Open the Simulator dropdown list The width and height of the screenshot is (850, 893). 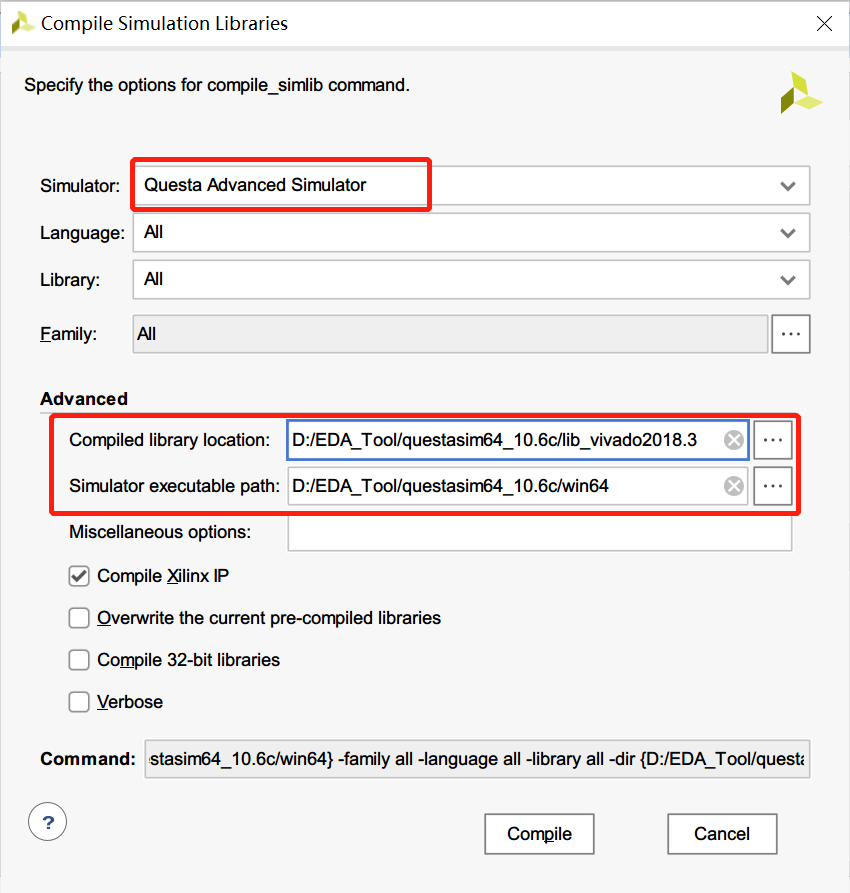(x=788, y=186)
